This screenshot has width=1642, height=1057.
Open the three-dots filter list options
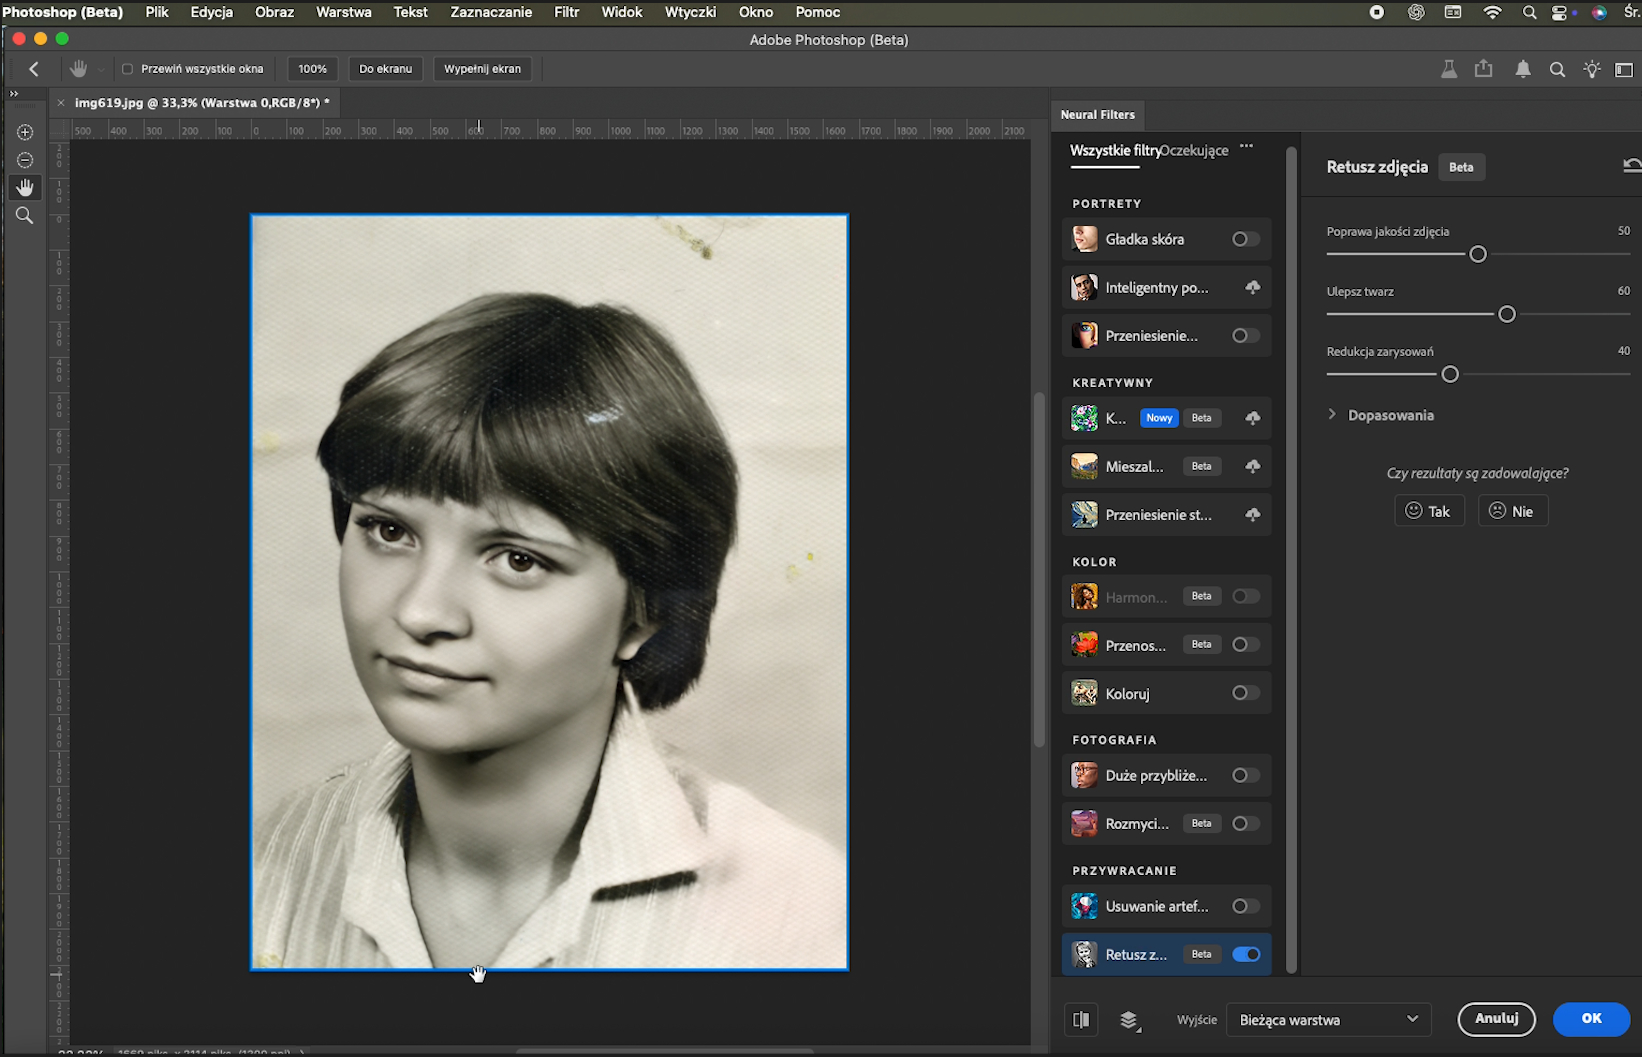1246,146
